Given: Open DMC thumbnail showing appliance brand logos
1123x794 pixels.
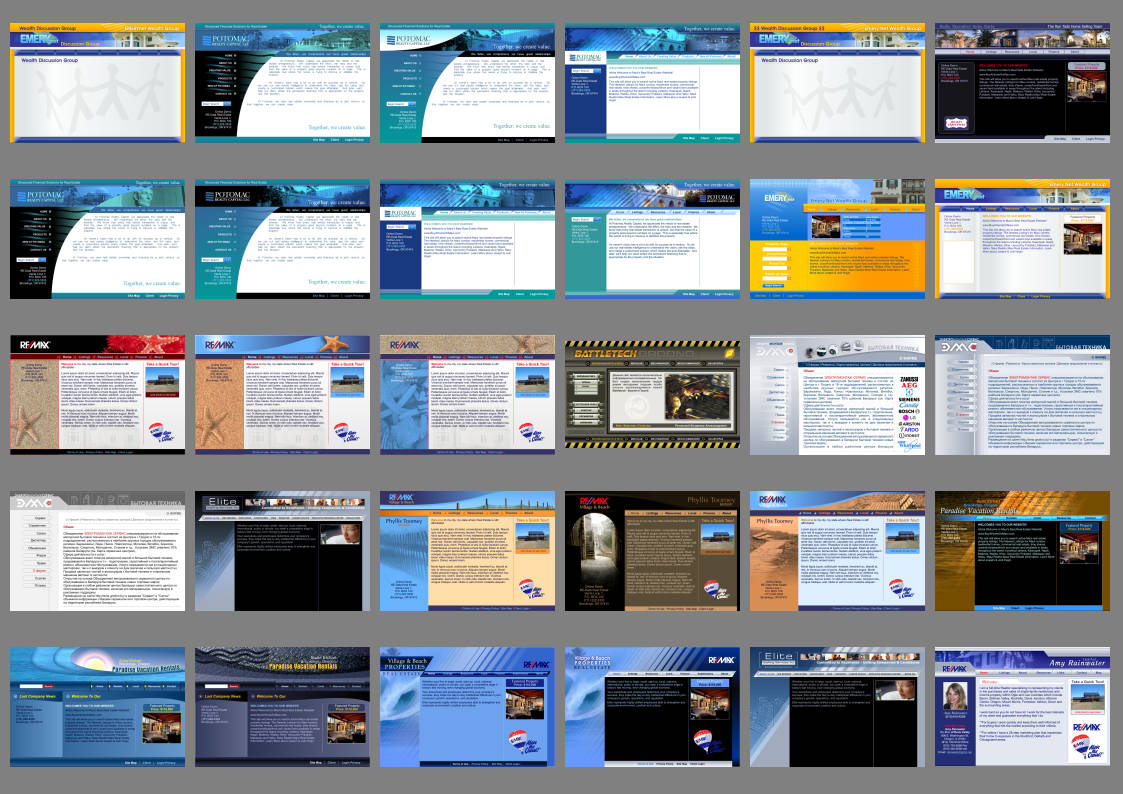Looking at the screenshot, I should [837, 394].
